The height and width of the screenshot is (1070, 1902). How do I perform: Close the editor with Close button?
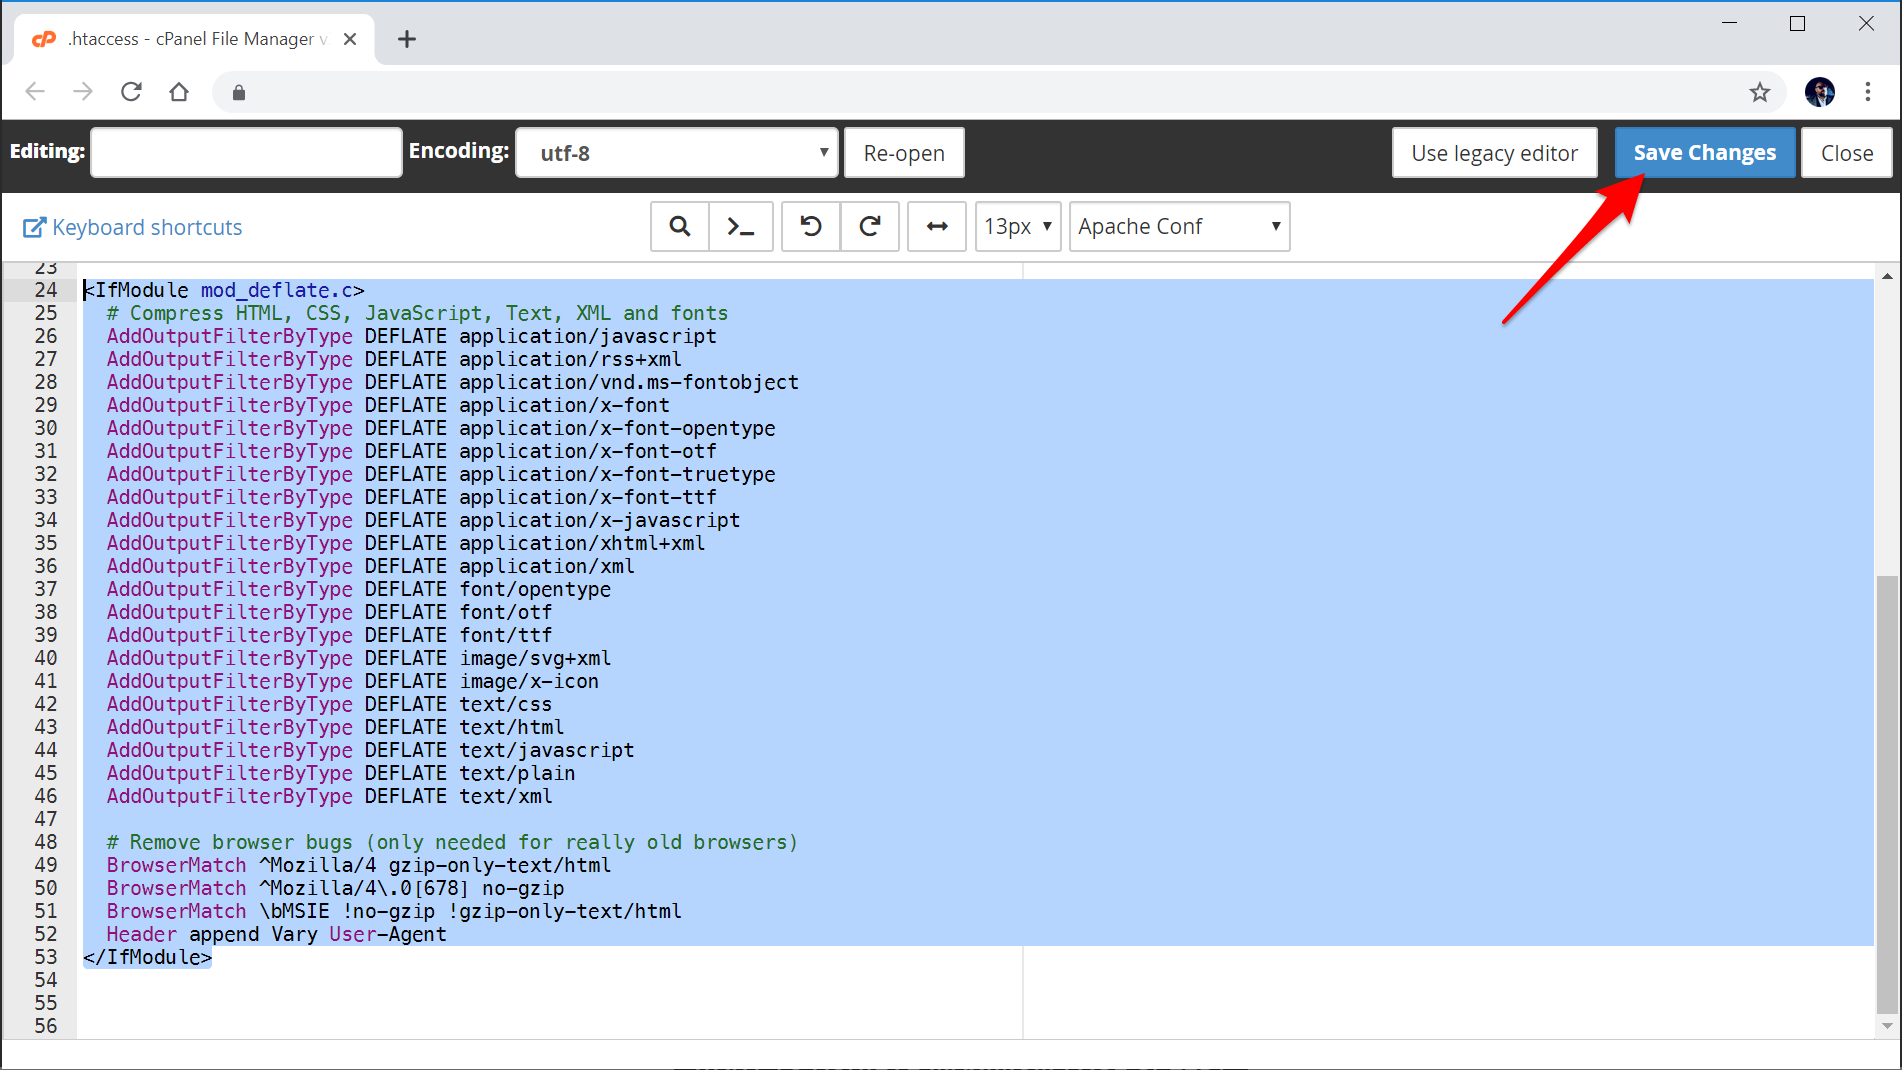pyautogui.click(x=1847, y=153)
